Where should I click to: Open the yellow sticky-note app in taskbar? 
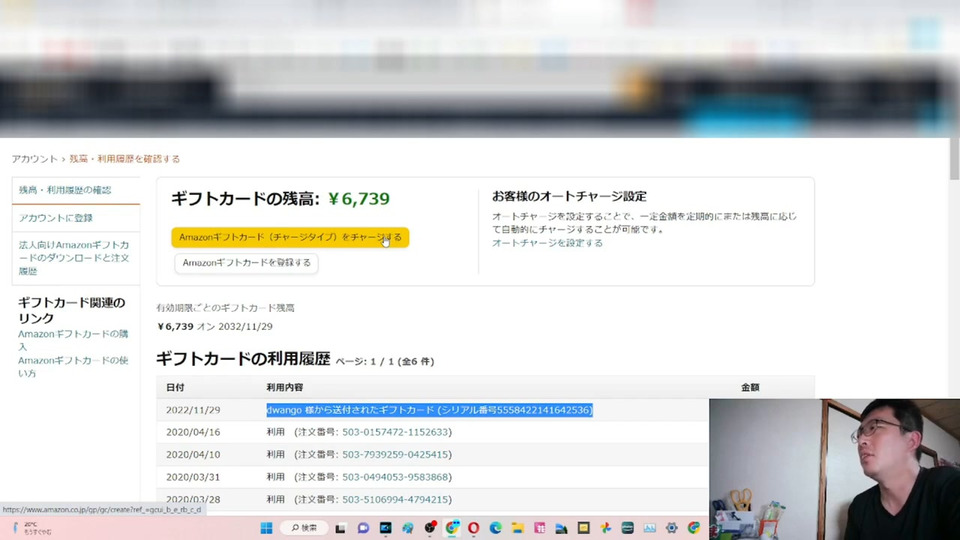coord(583,528)
